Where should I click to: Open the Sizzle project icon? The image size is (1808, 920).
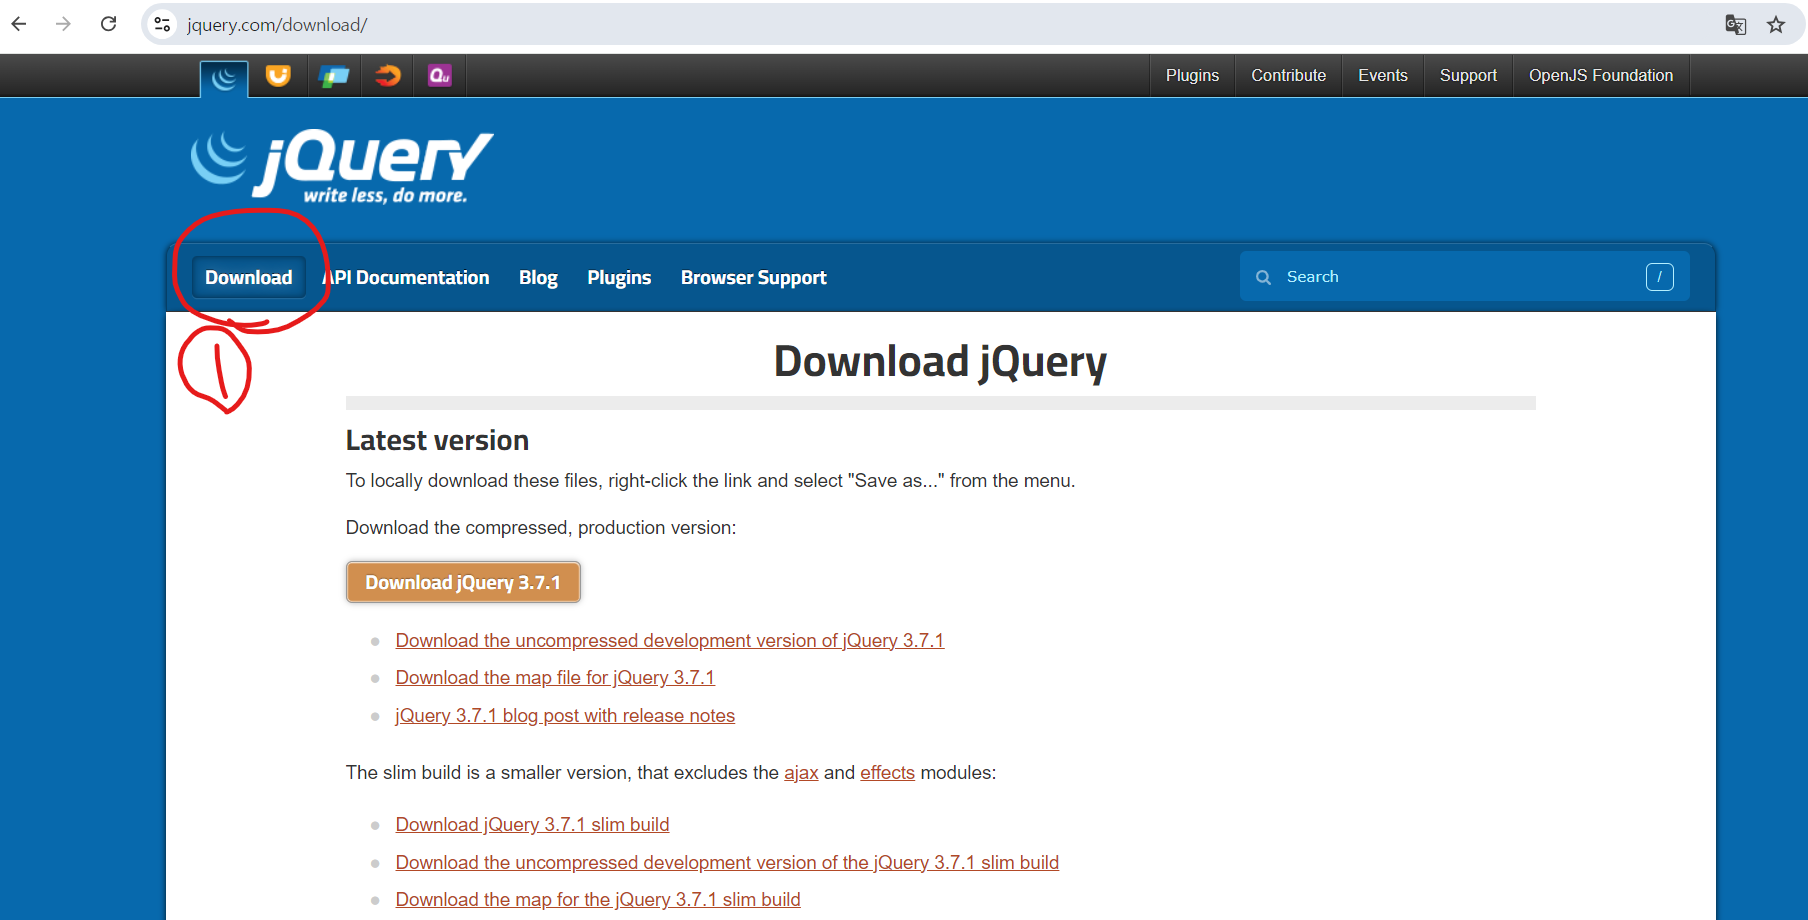pos(387,75)
